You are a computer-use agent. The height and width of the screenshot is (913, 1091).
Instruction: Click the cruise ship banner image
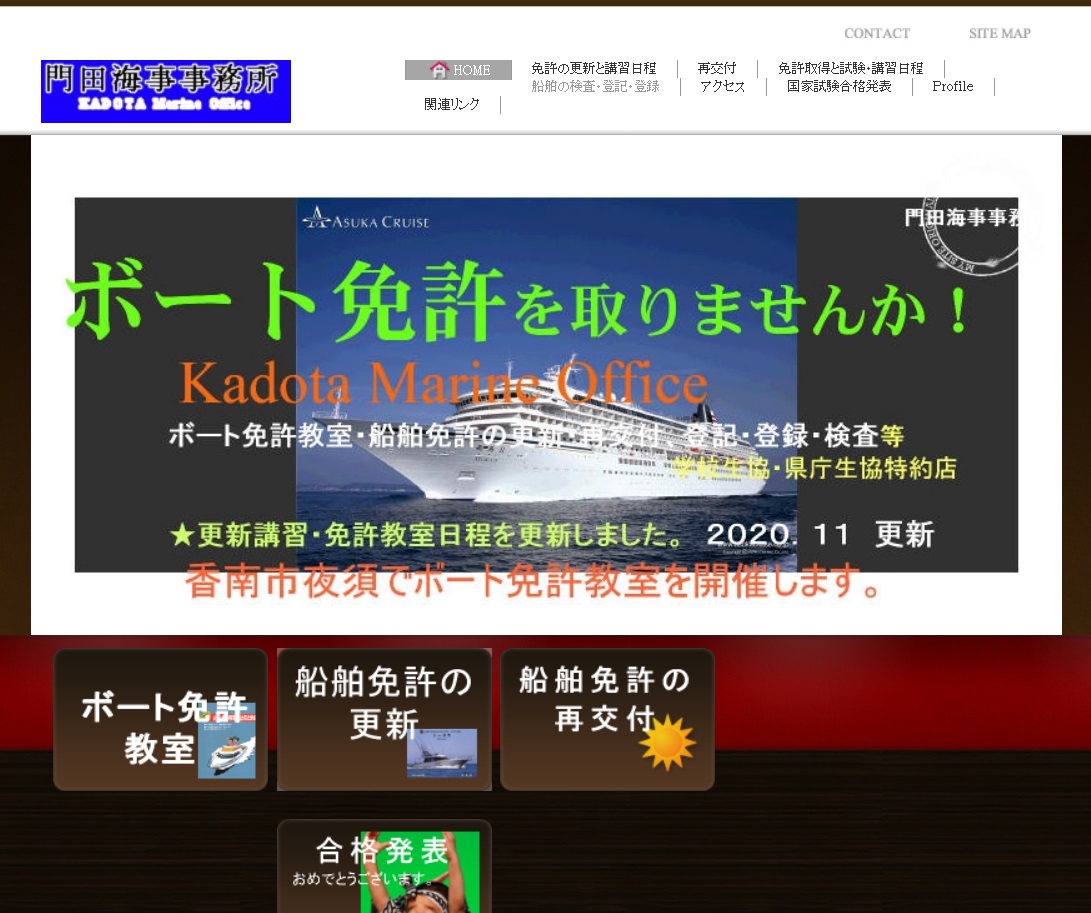tap(546, 385)
